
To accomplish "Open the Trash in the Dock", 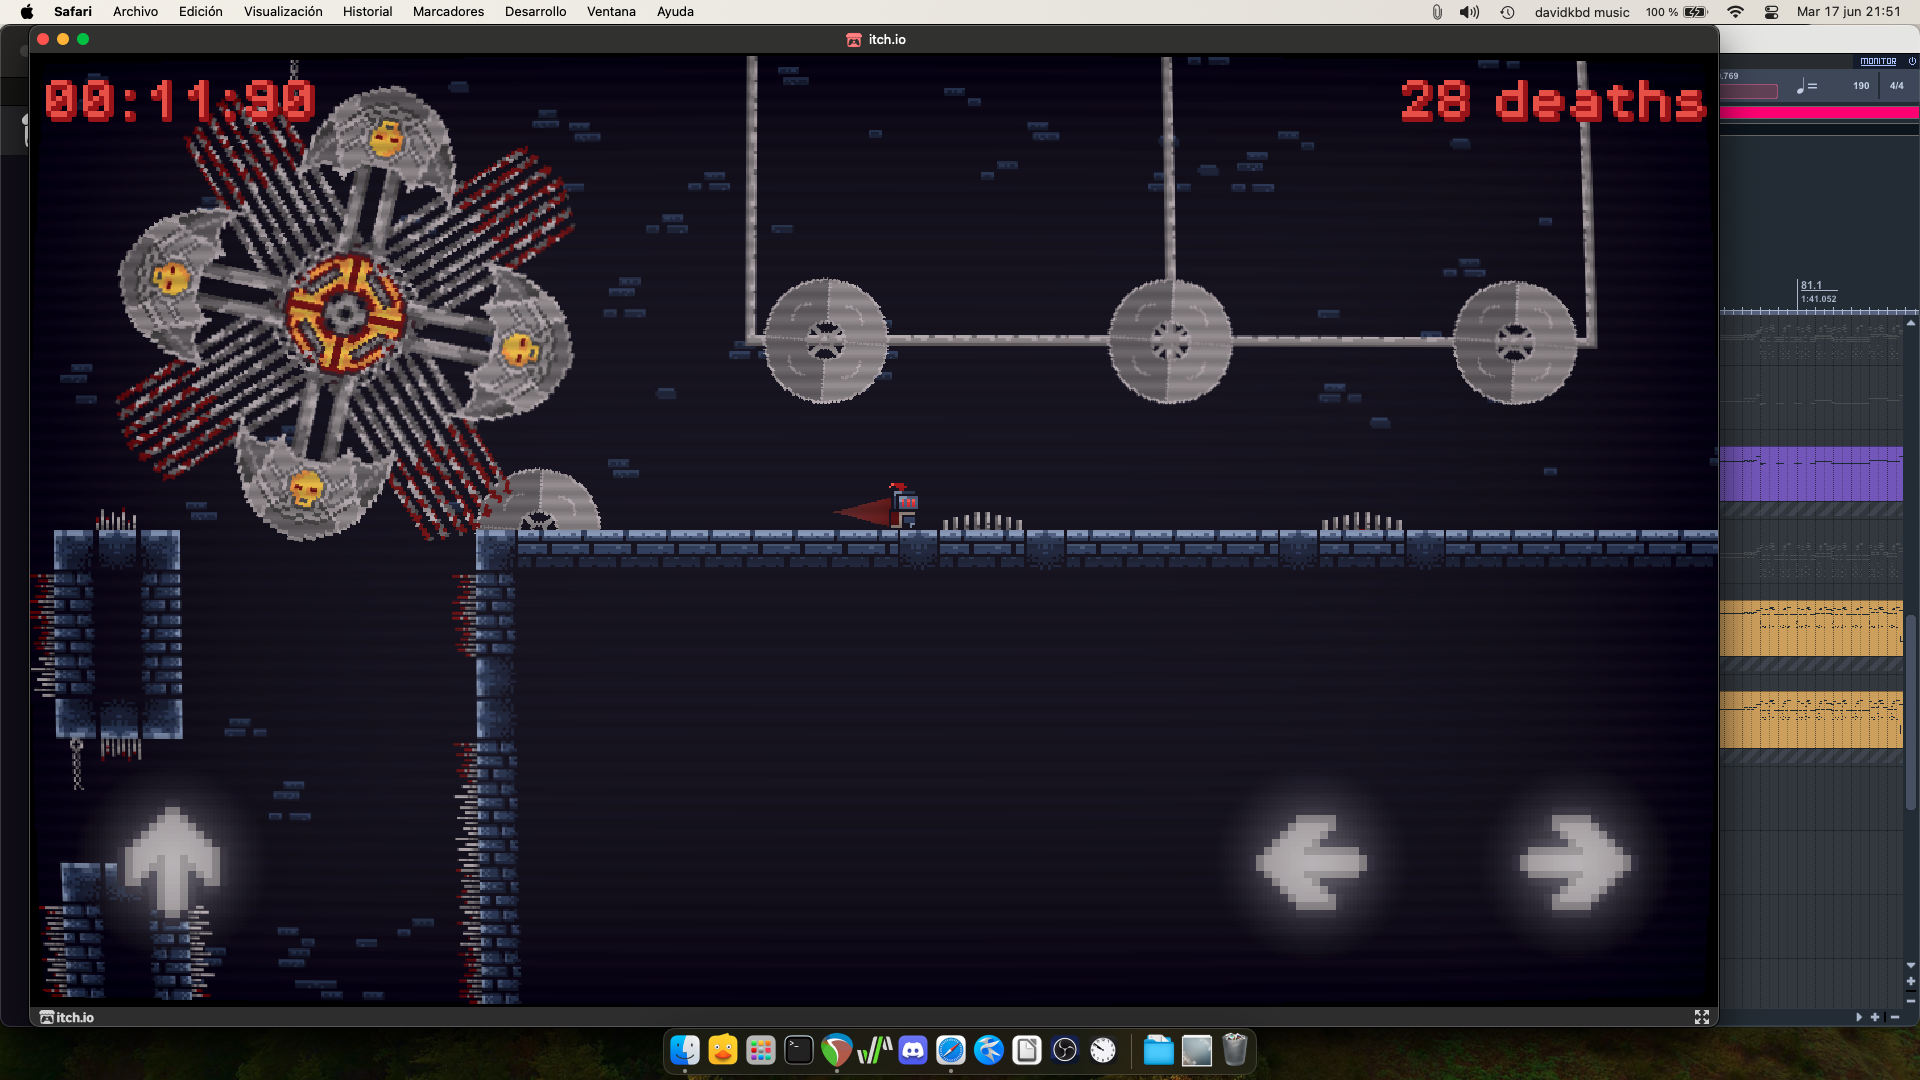I will click(1235, 1050).
